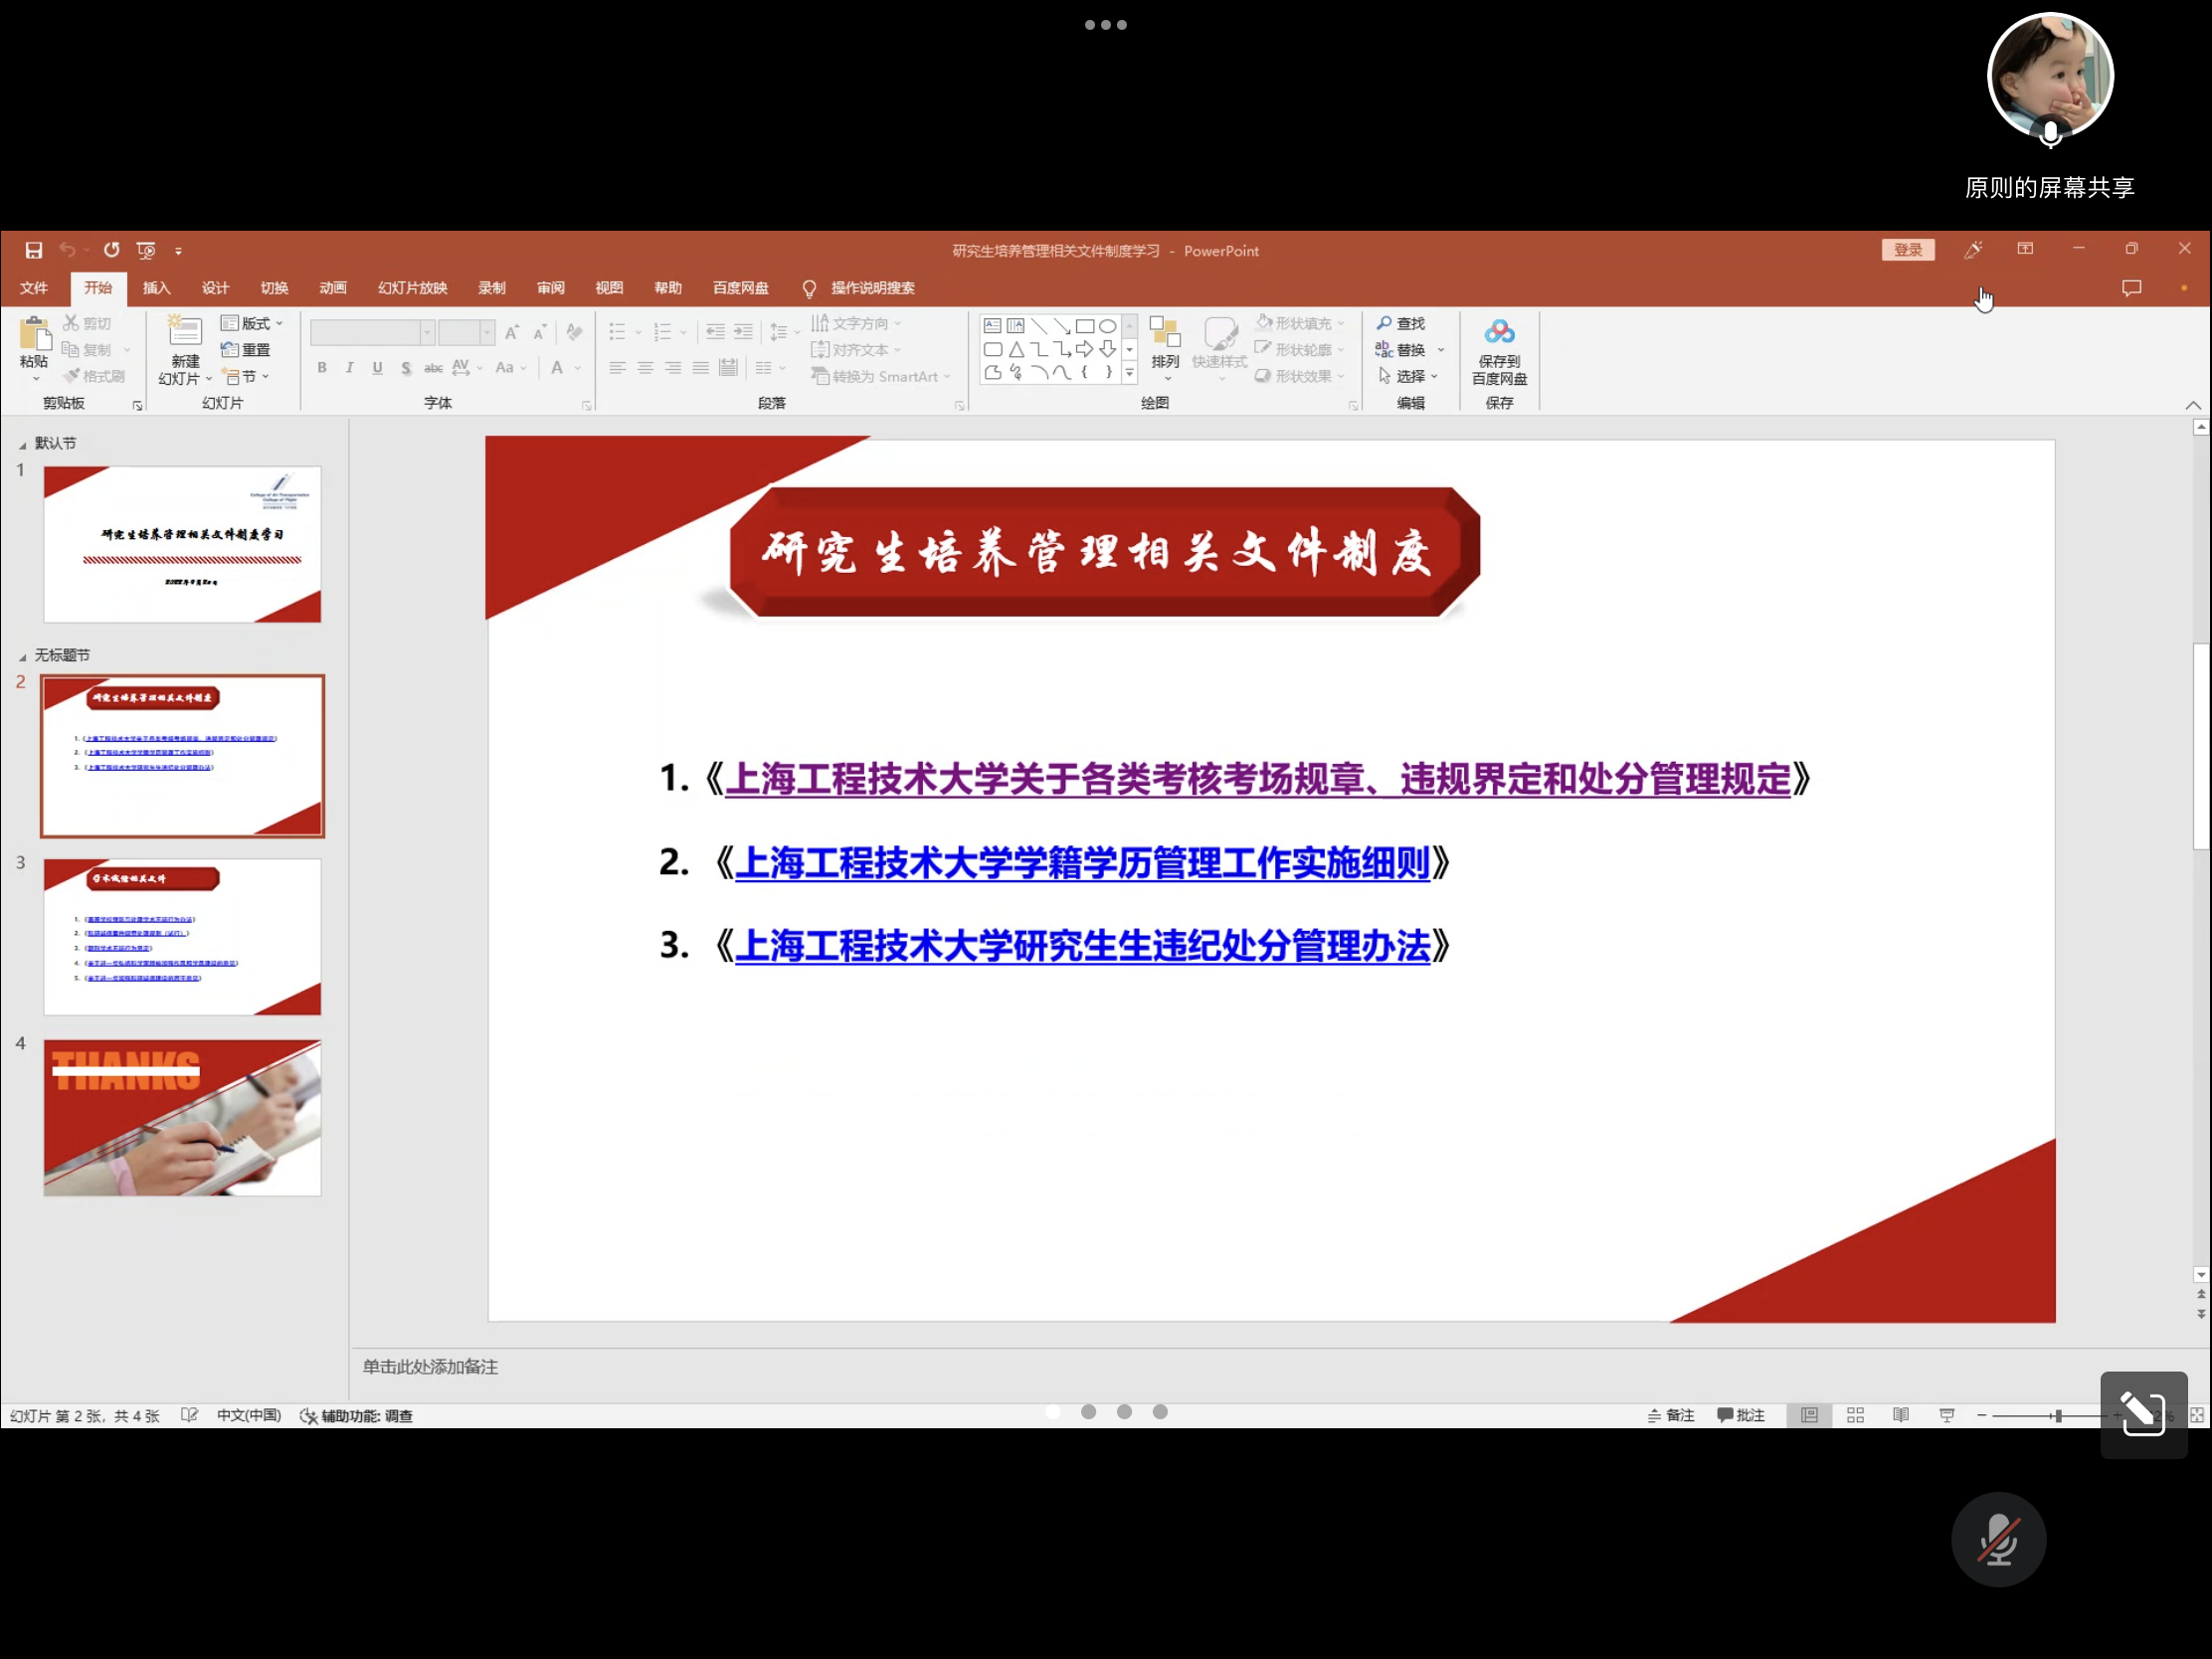Open comments pane icon at top right
Screen dimensions: 2212x1659
pos(2131,288)
